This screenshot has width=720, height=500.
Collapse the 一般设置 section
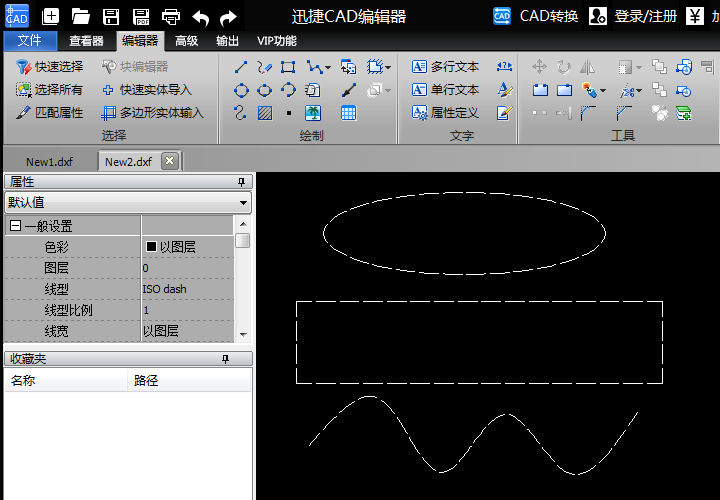(15, 225)
